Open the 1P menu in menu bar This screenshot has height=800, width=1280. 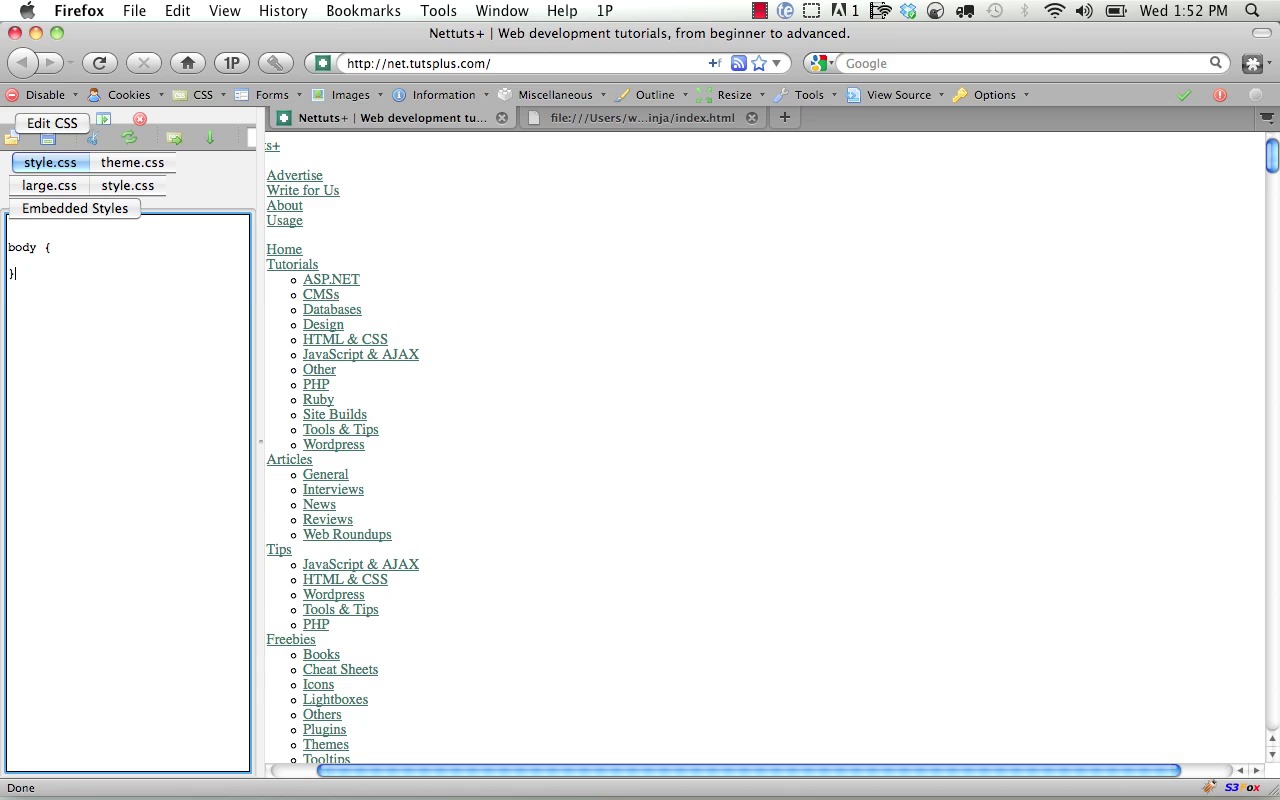click(604, 11)
